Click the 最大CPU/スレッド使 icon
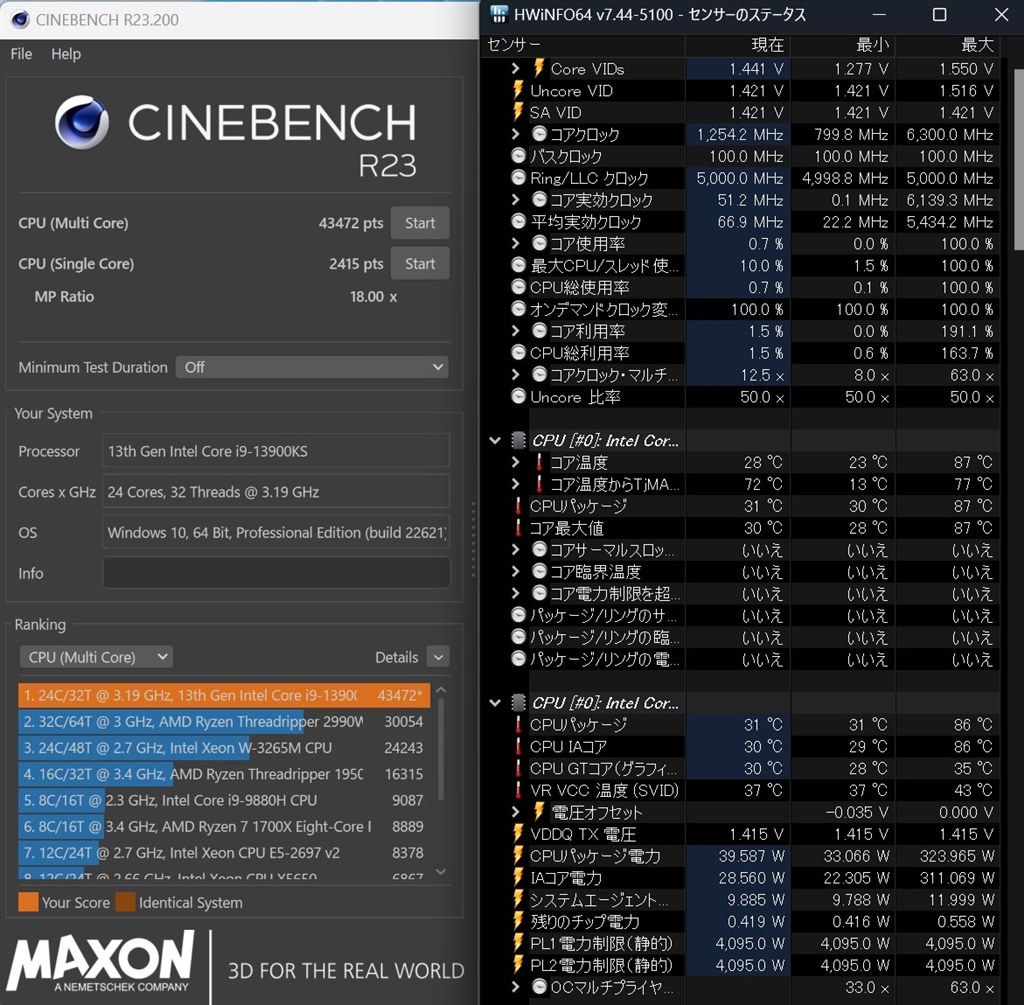 tap(519, 265)
